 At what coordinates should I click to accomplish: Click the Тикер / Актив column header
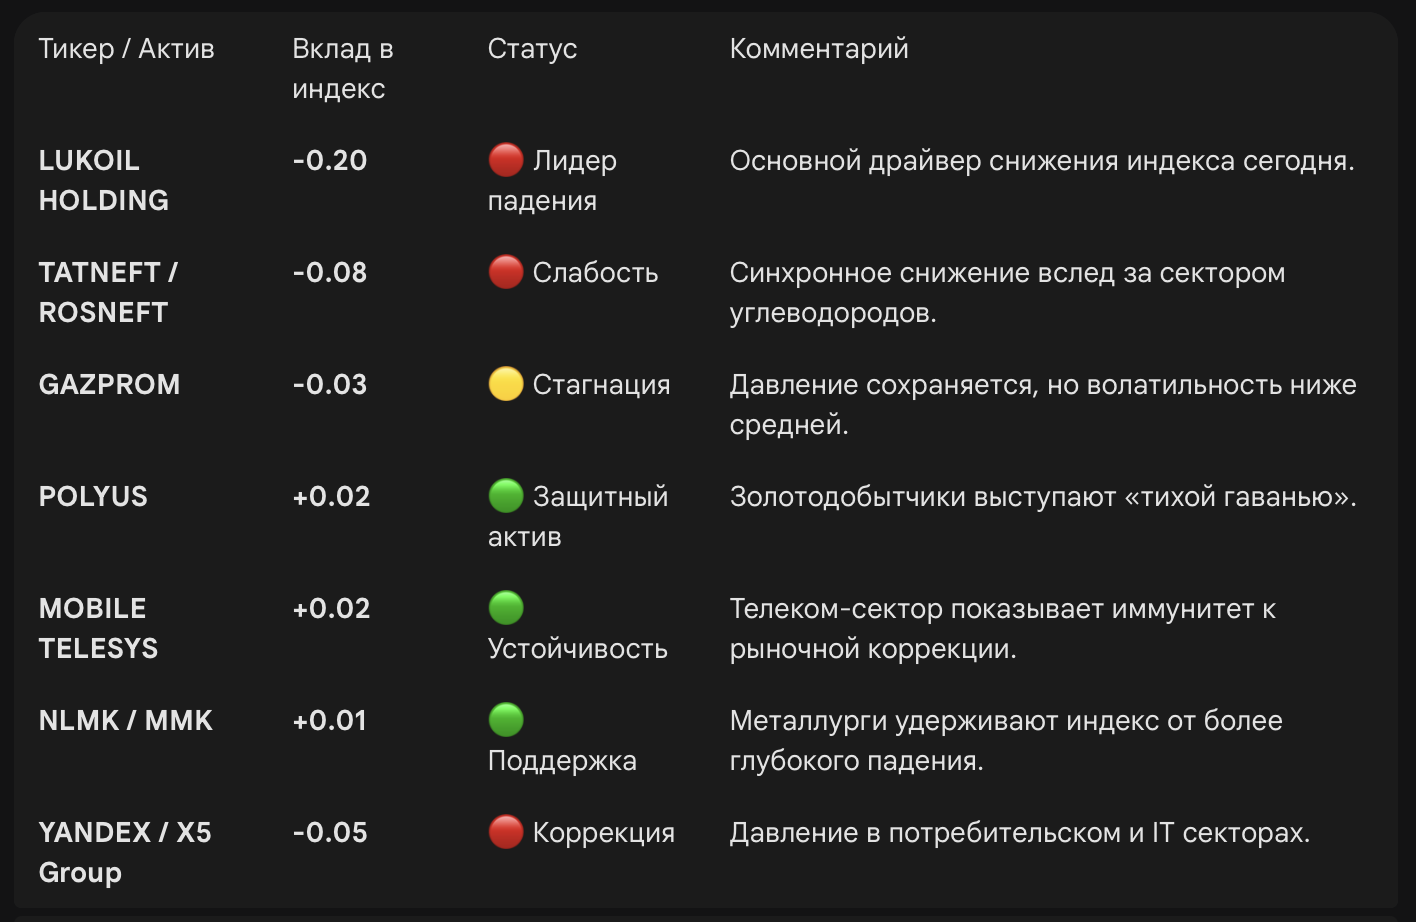pyautogui.click(x=126, y=49)
